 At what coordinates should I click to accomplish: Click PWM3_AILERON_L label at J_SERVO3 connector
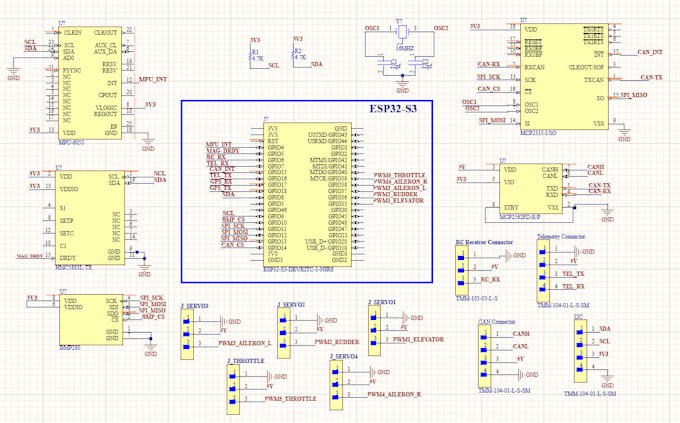(x=245, y=343)
